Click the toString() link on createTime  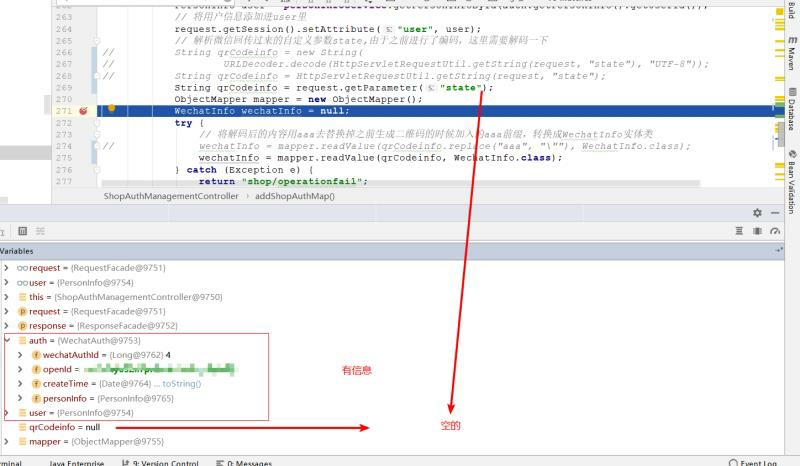point(182,384)
